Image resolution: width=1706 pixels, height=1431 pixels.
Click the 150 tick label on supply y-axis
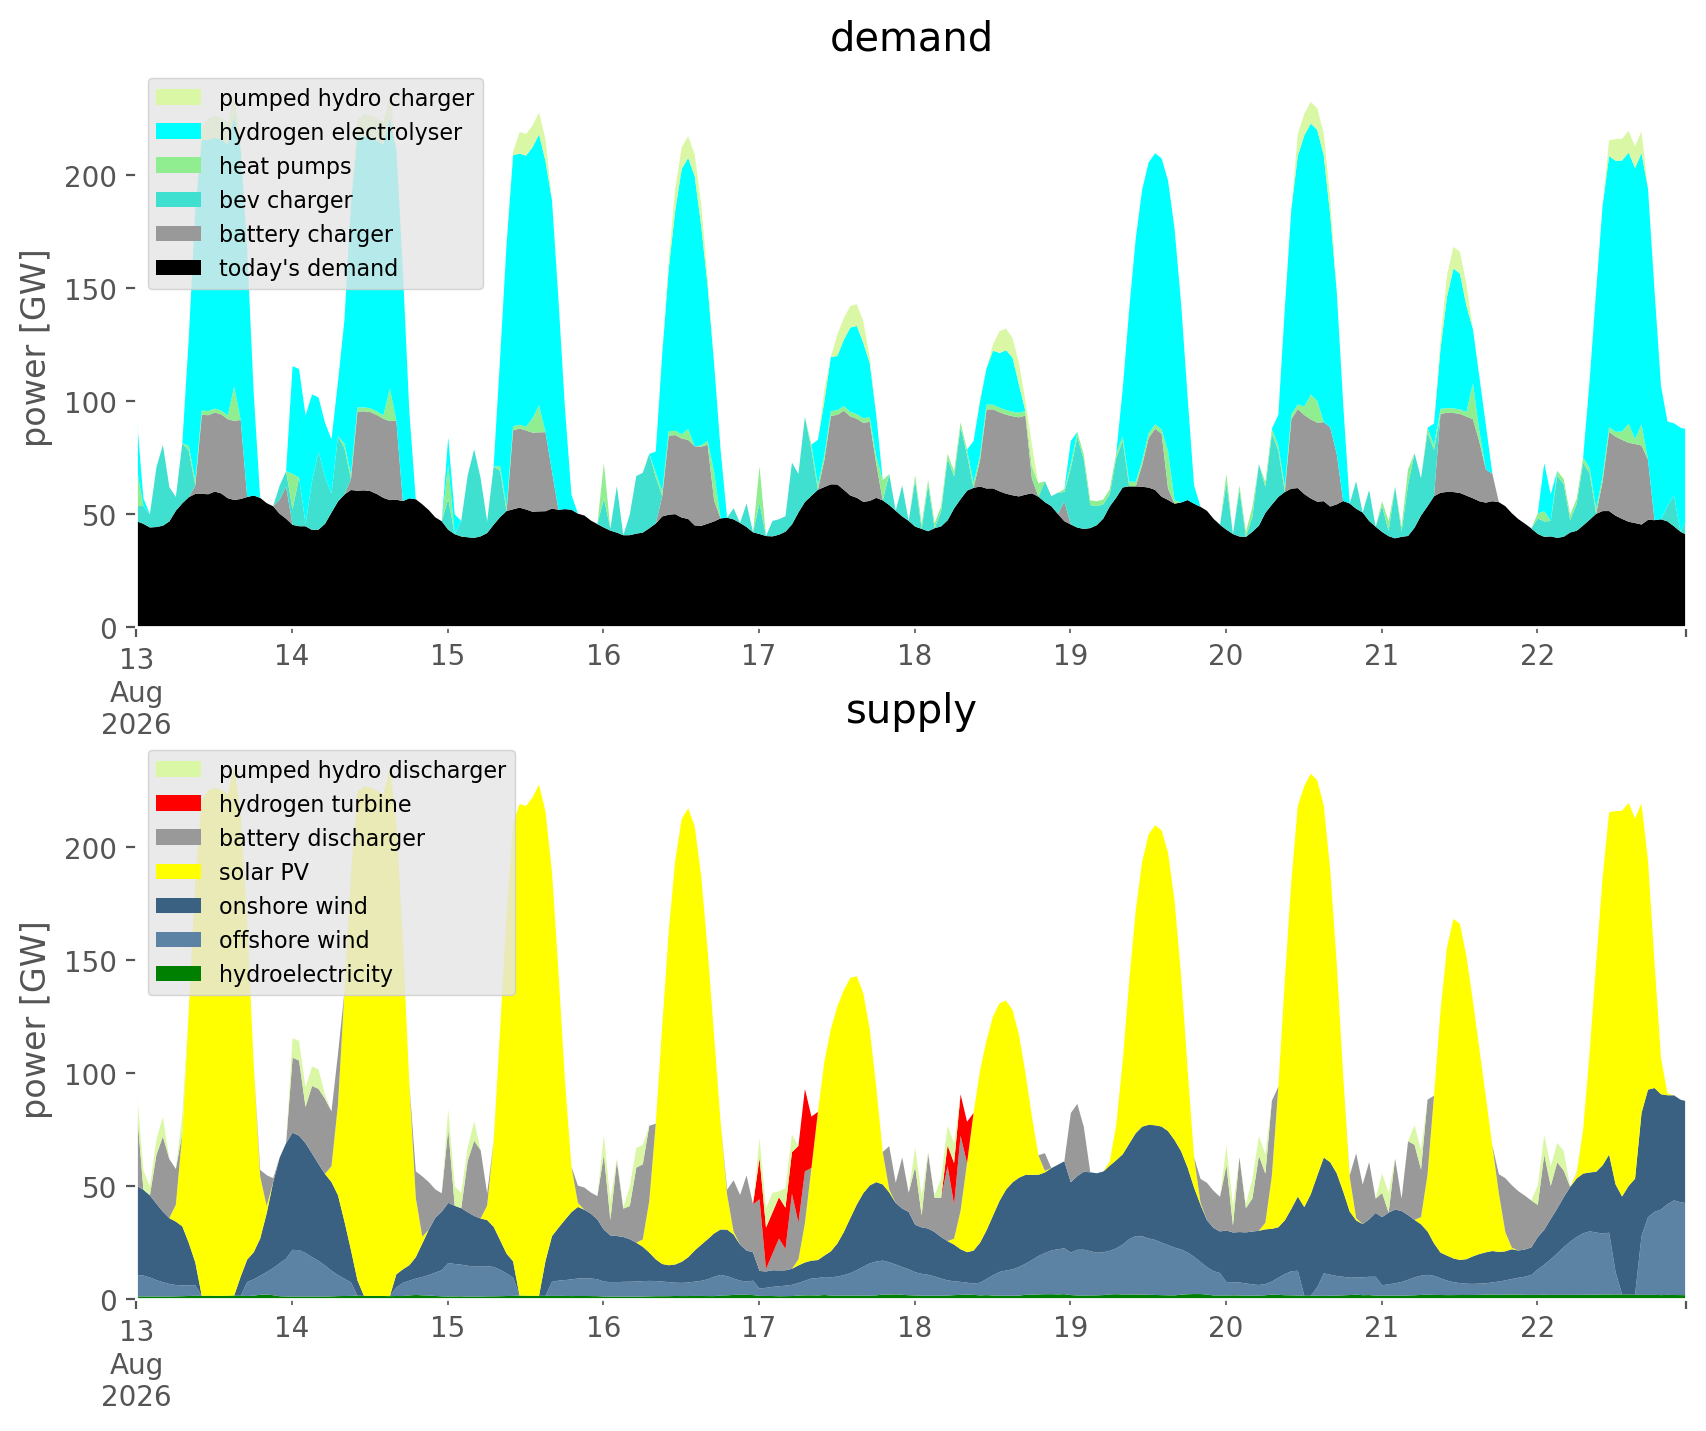pyautogui.click(x=90, y=961)
